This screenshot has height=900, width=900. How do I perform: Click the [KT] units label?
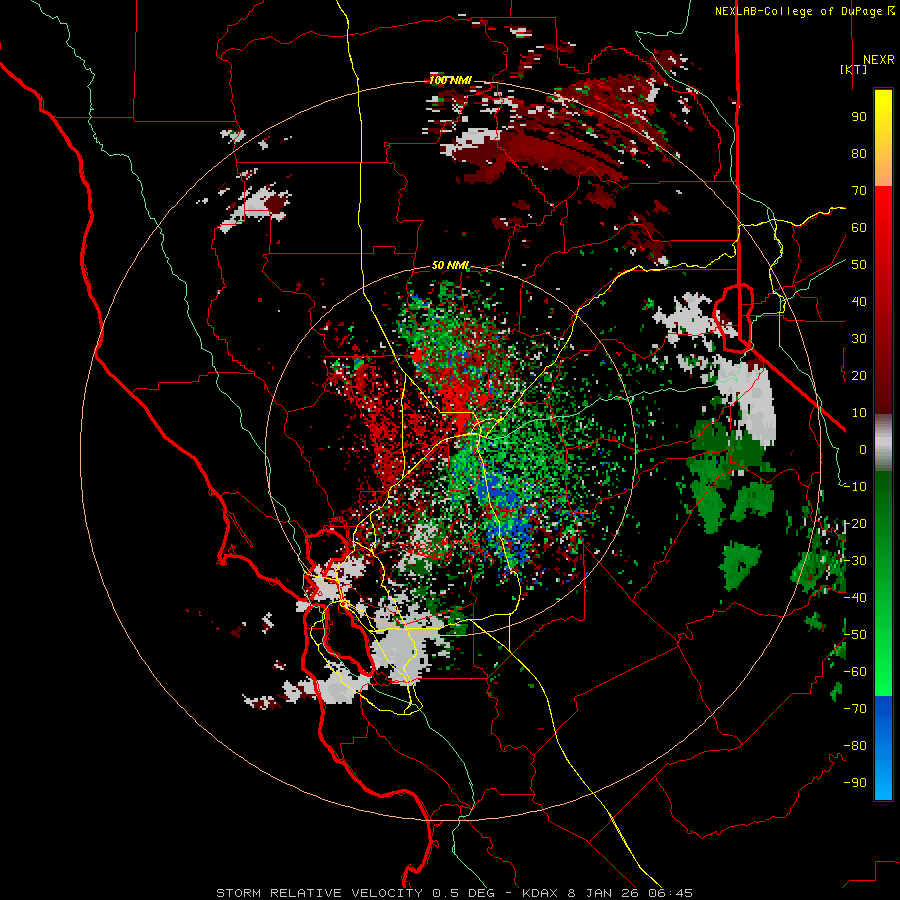point(853,69)
